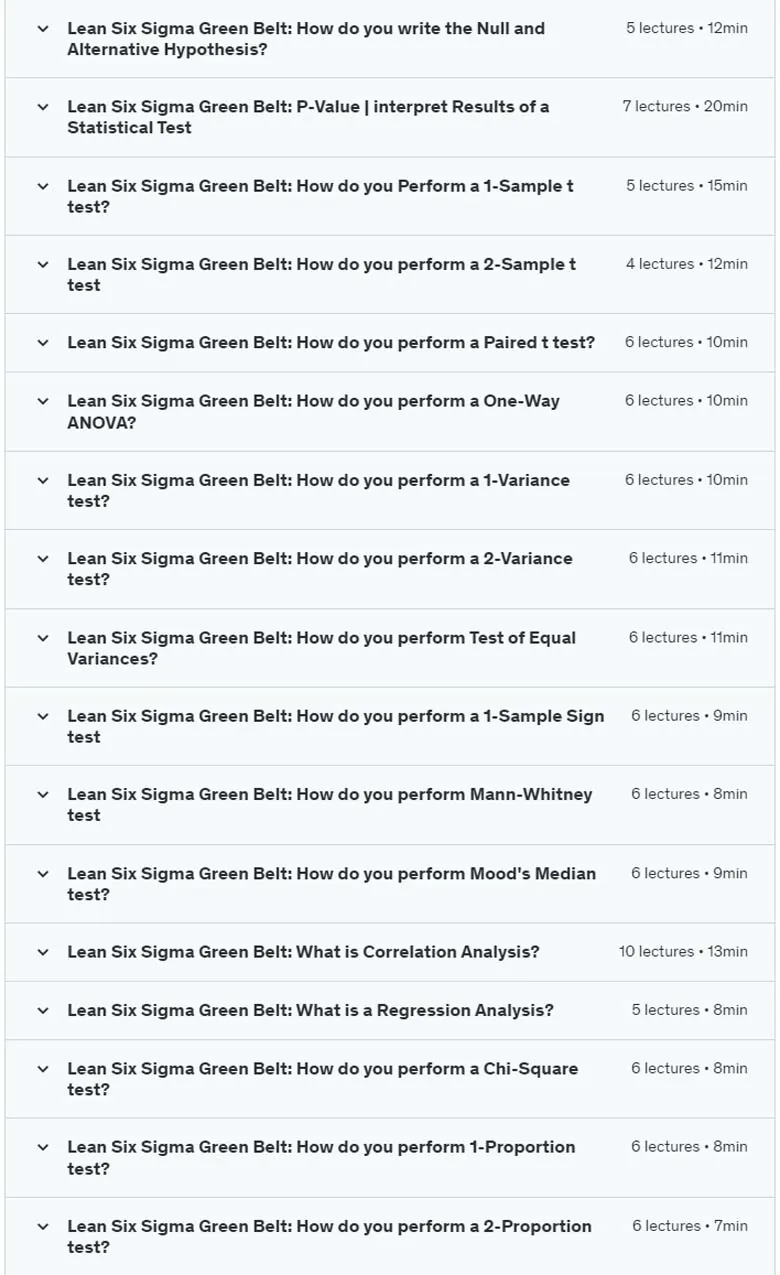Expand the One-Way ANOVA section chevron

(x=42, y=401)
